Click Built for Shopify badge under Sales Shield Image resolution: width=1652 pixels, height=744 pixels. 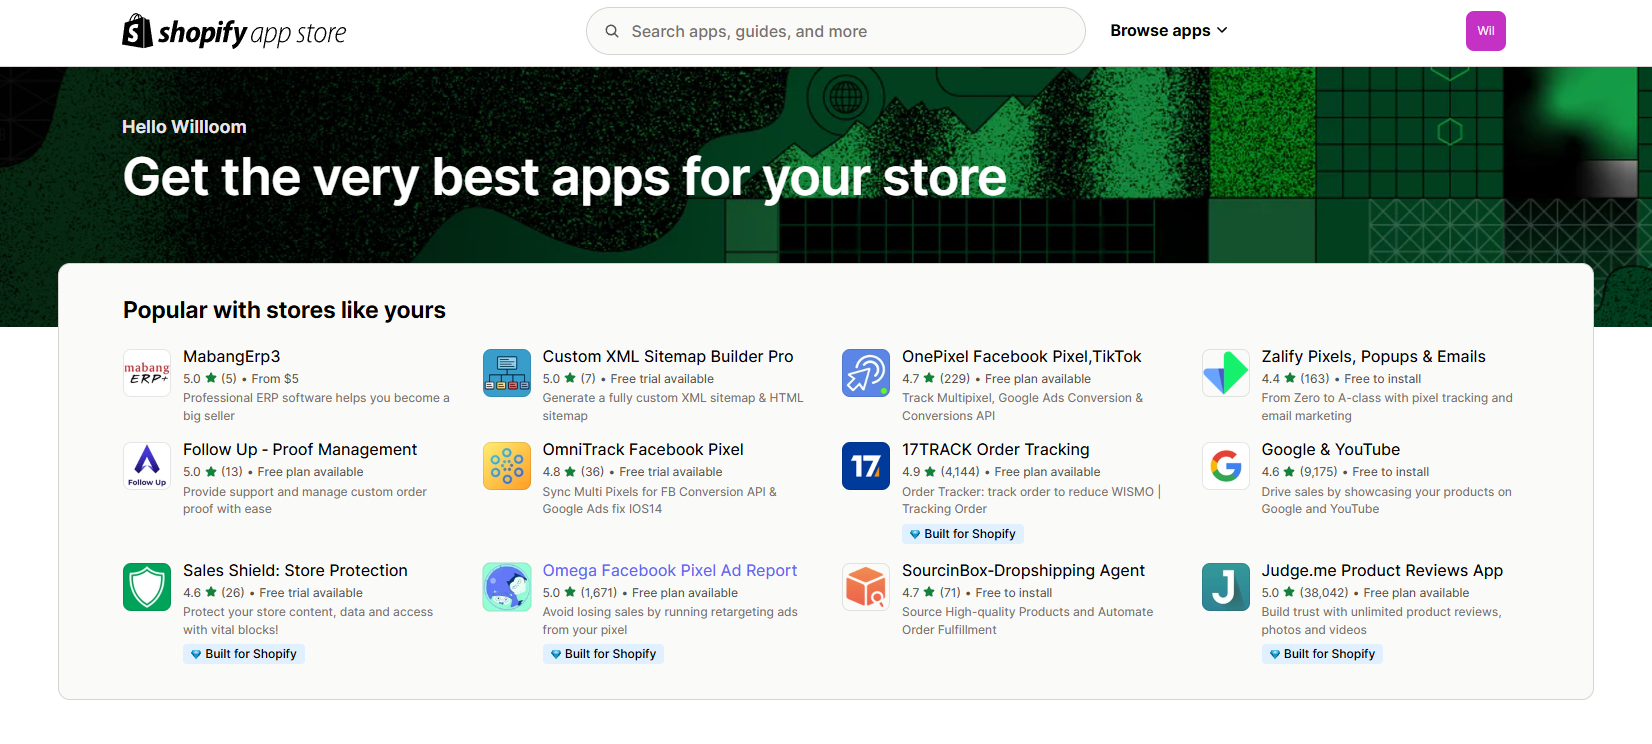[244, 654]
